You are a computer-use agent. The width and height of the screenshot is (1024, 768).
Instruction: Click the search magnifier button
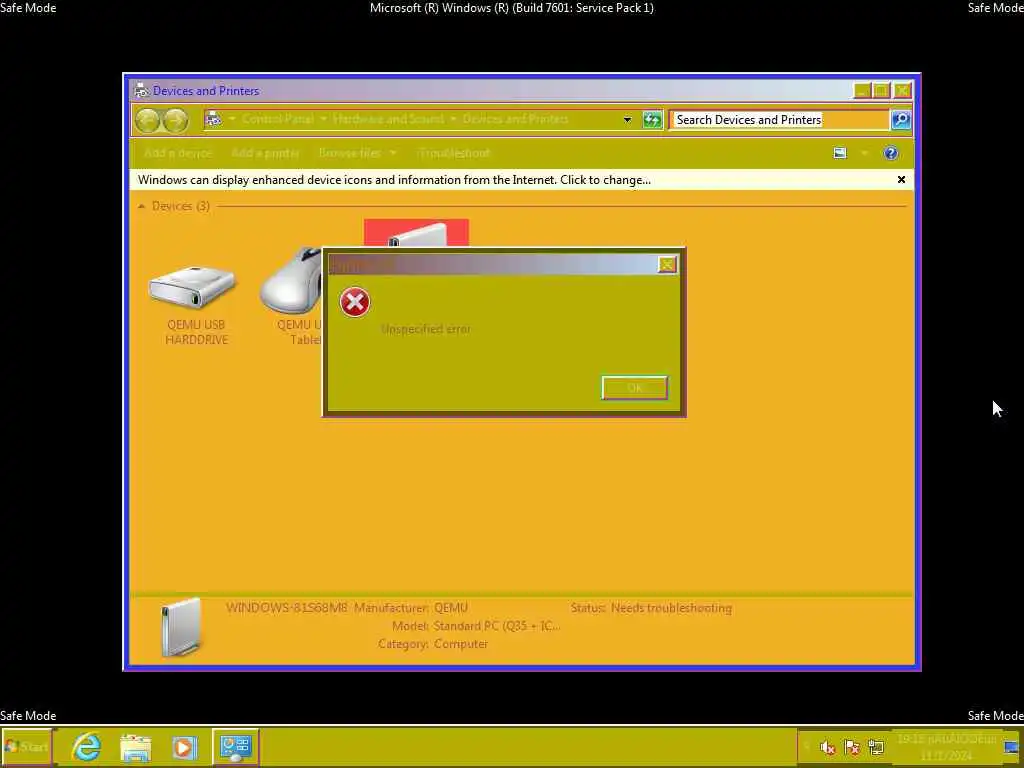[901, 120]
